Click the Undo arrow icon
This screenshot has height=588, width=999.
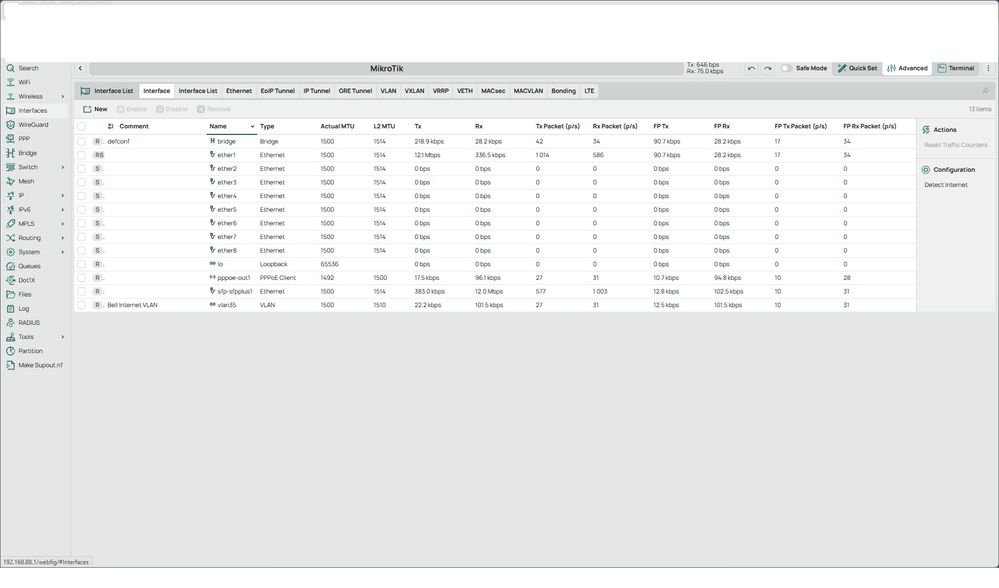(x=751, y=69)
